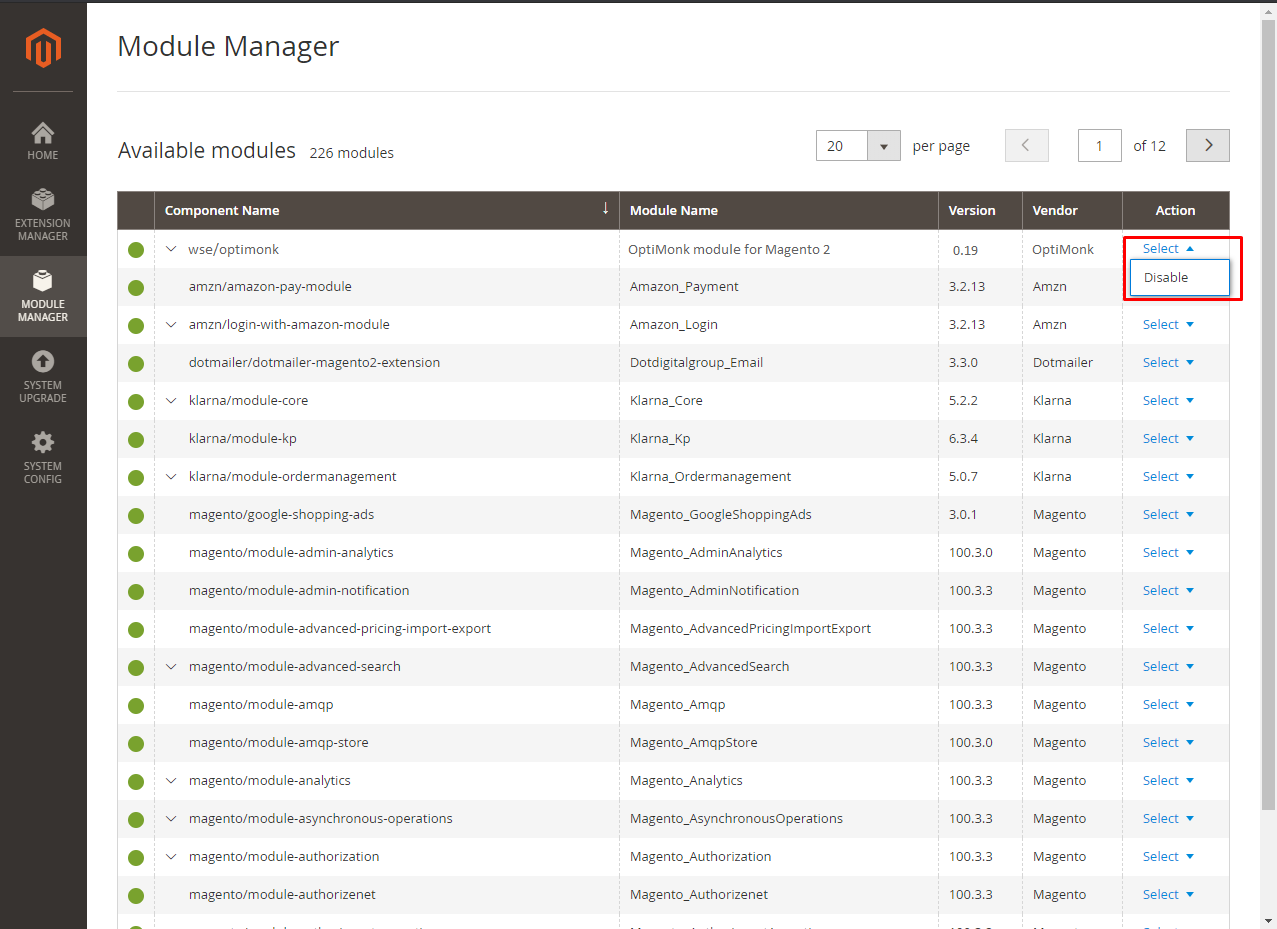The width and height of the screenshot is (1277, 929).
Task: Click green status dot for magento/google-shopping-ads
Action: coord(136,516)
